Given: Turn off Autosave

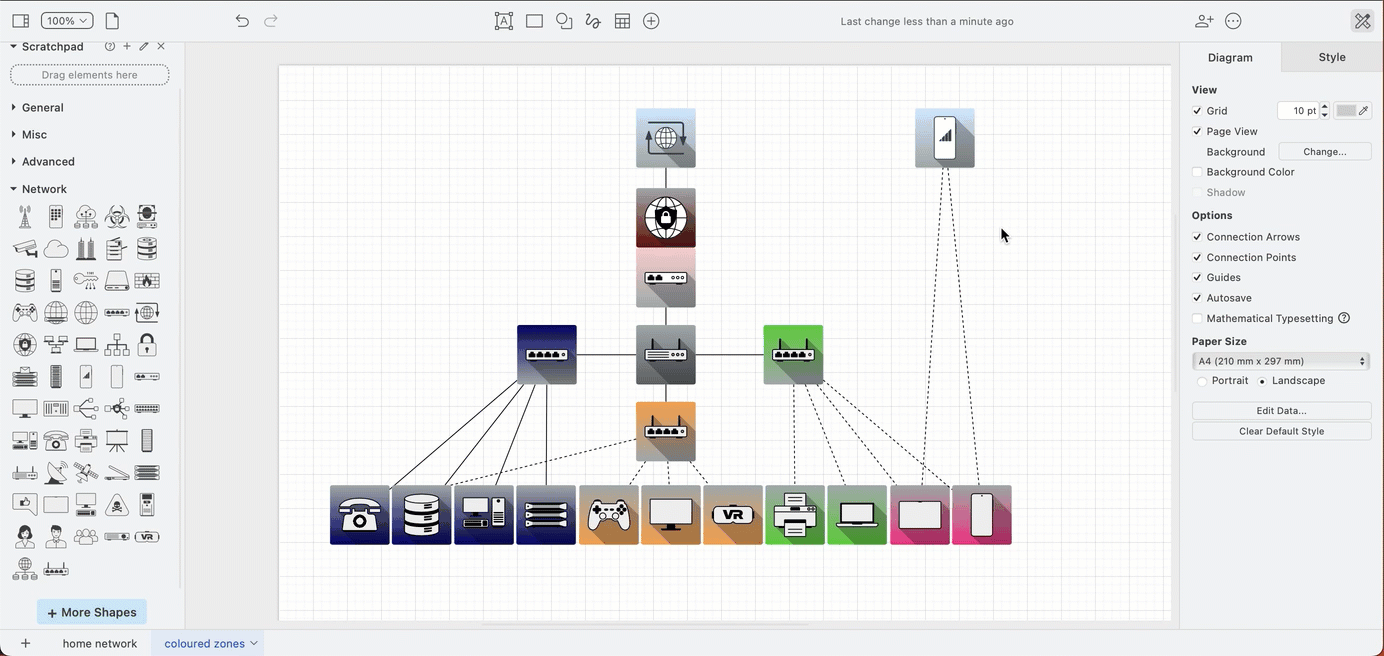Looking at the screenshot, I should pos(1197,297).
